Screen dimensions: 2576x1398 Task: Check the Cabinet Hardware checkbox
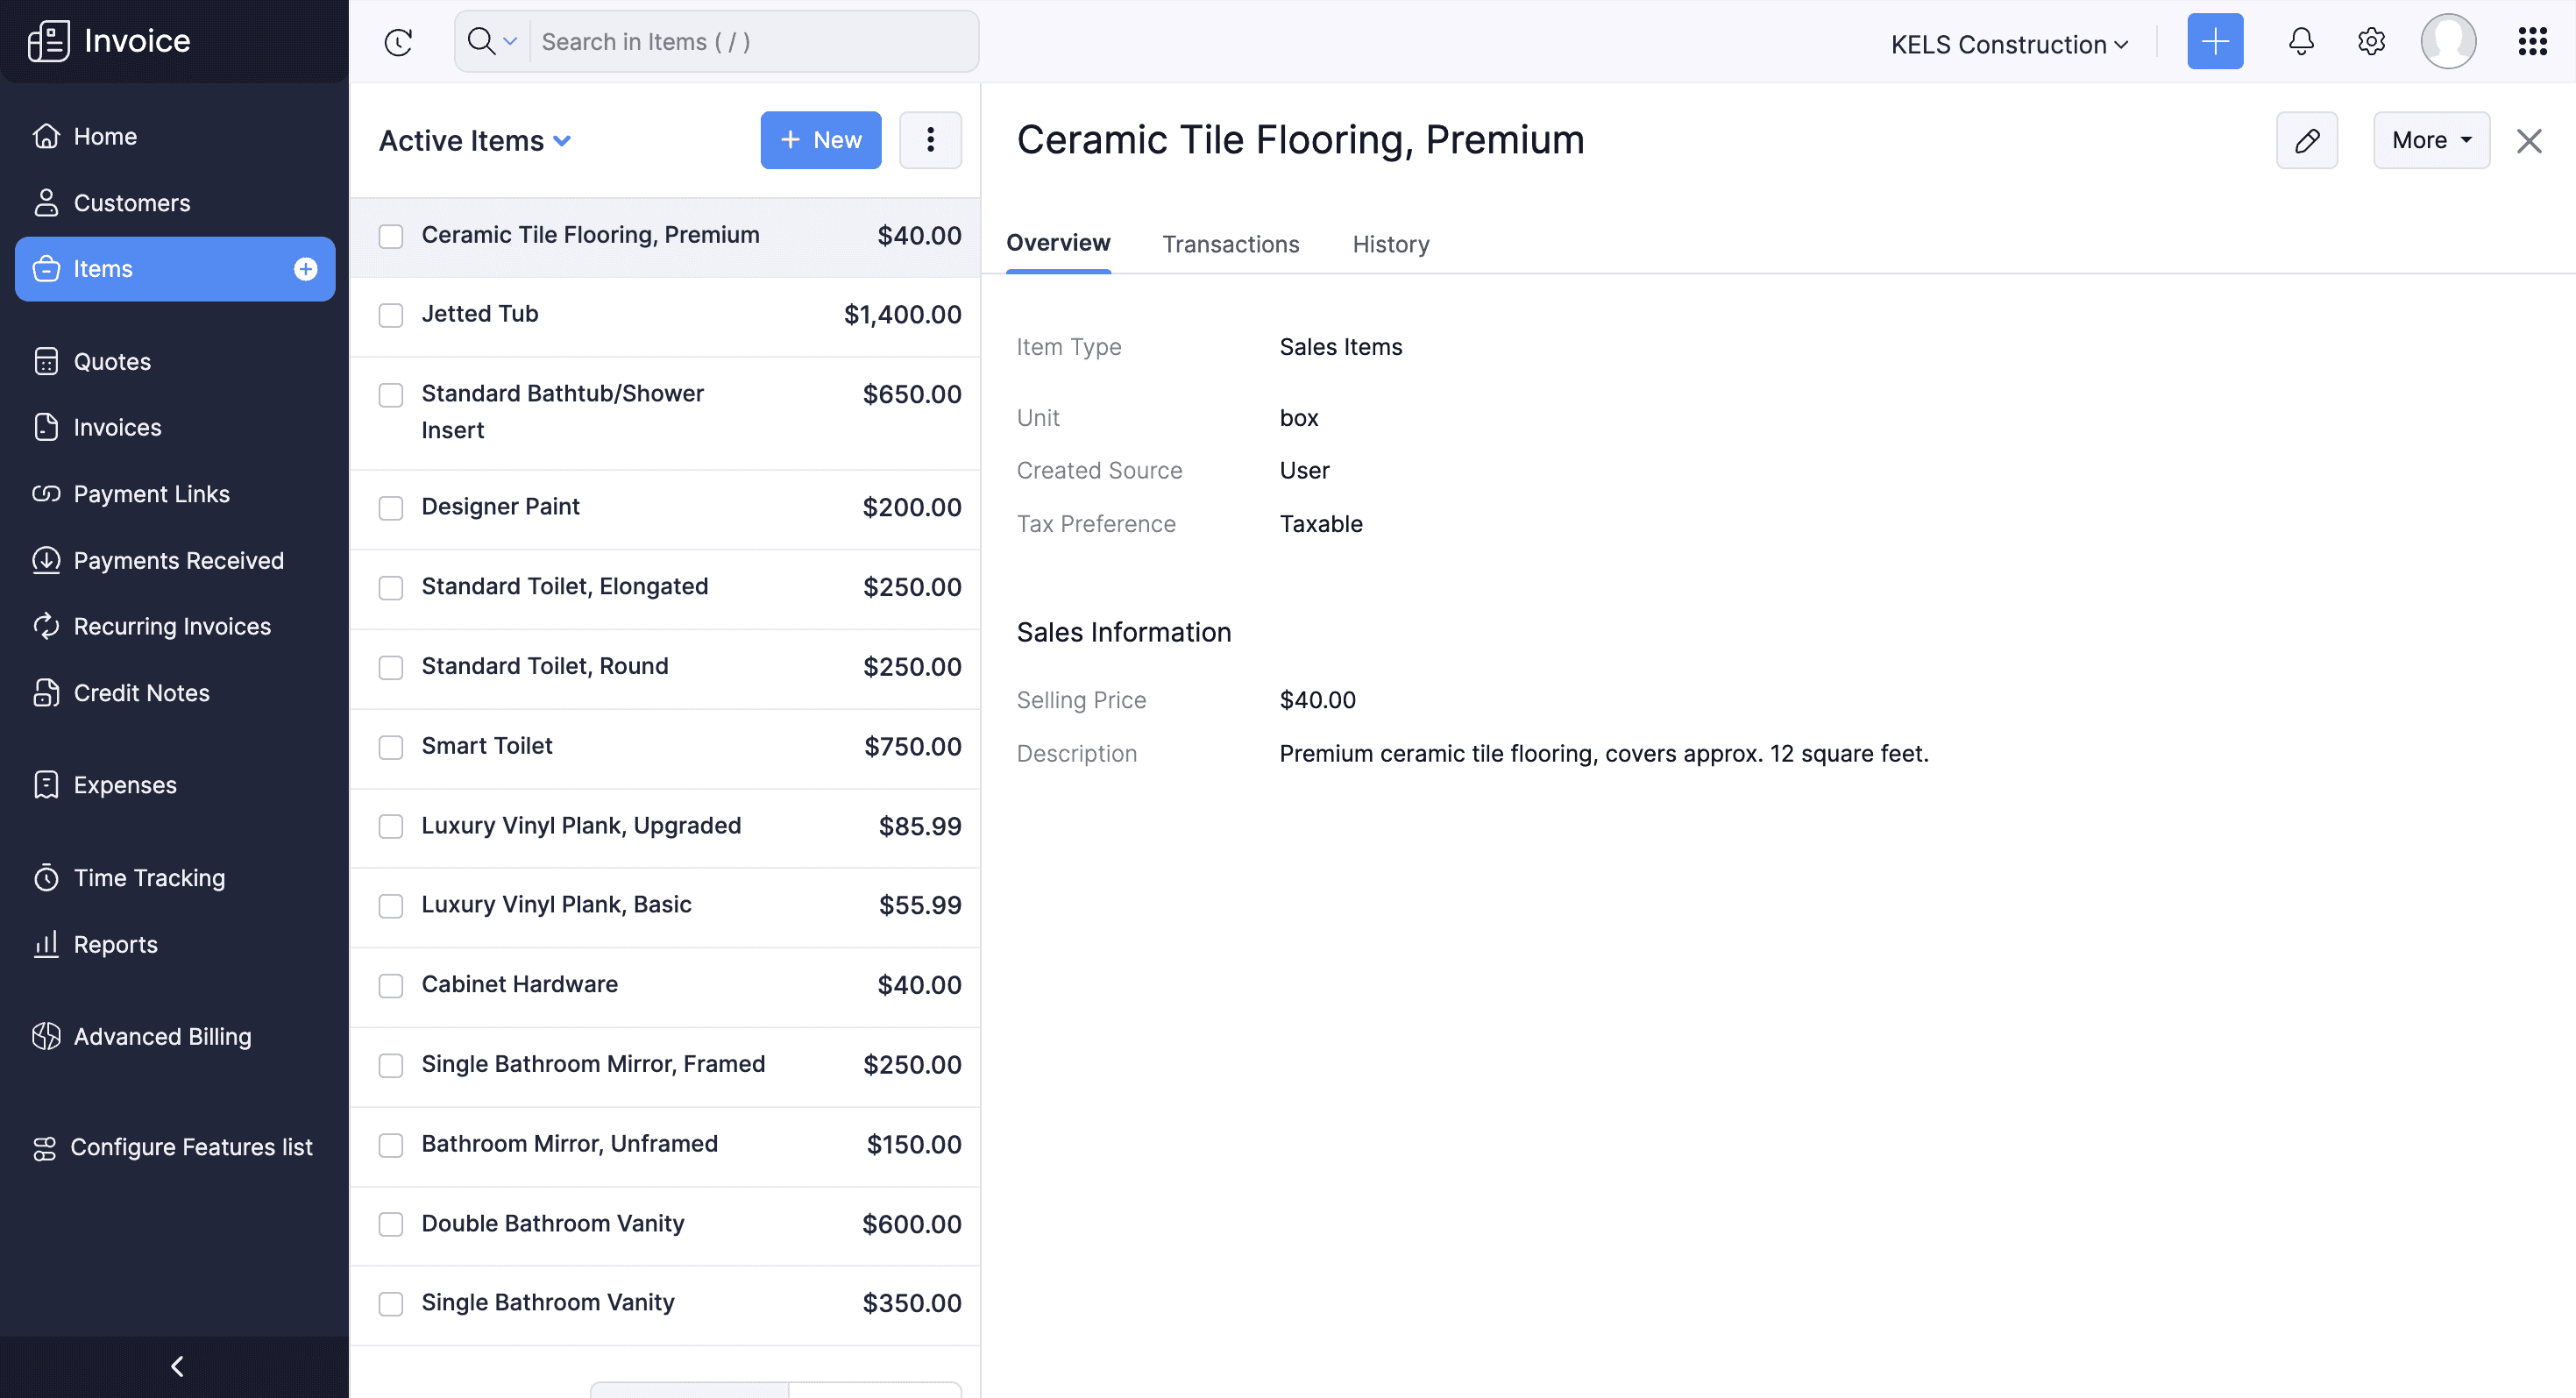(391, 985)
